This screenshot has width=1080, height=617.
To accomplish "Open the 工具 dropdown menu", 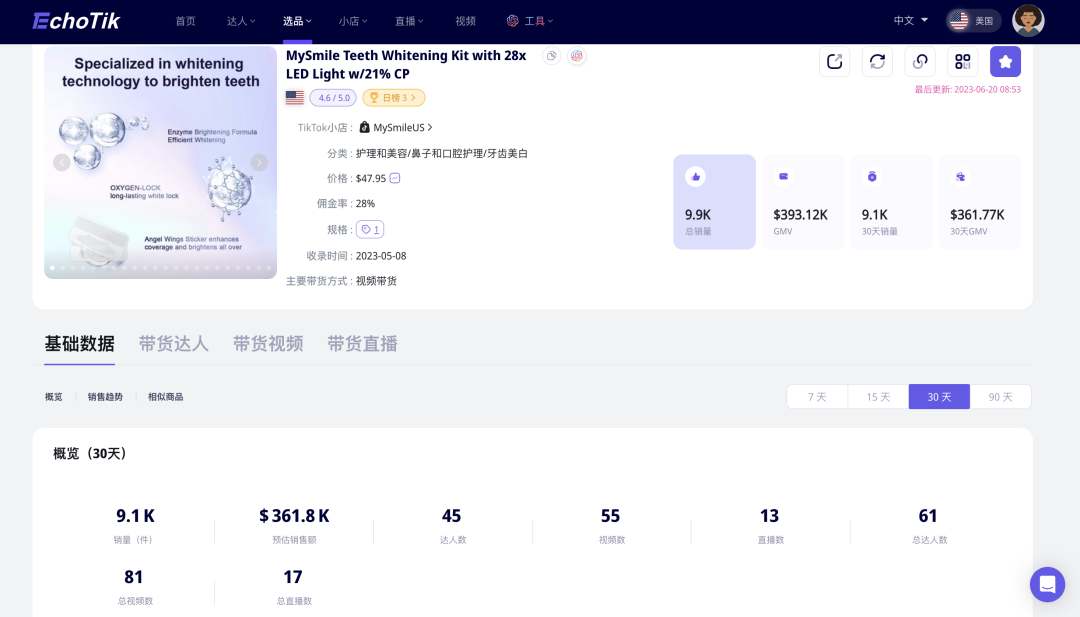I will tap(531, 20).
